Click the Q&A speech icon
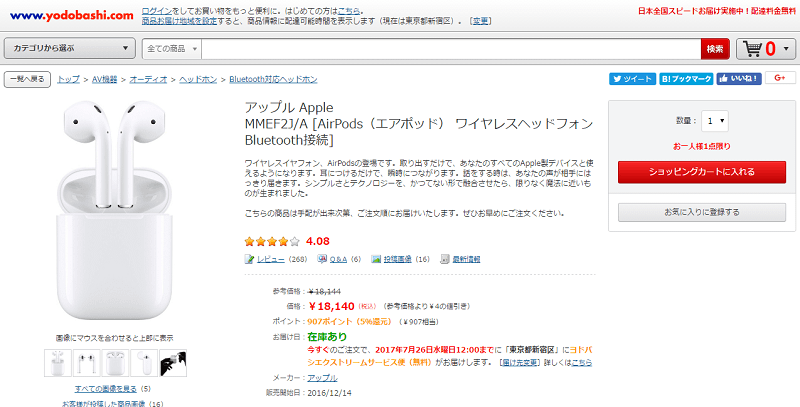 pyautogui.click(x=322, y=259)
